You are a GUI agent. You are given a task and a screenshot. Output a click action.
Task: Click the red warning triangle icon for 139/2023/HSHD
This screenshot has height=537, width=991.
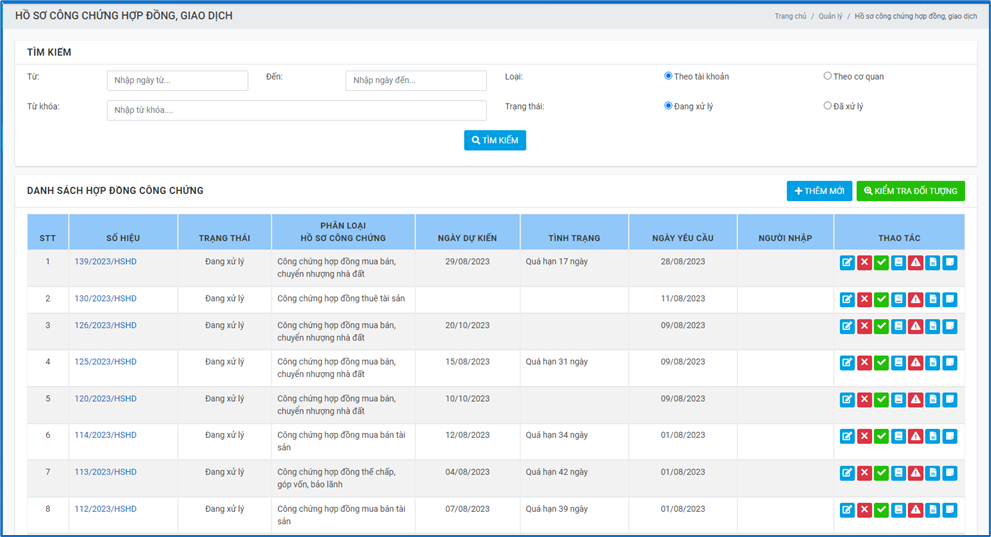tap(915, 262)
